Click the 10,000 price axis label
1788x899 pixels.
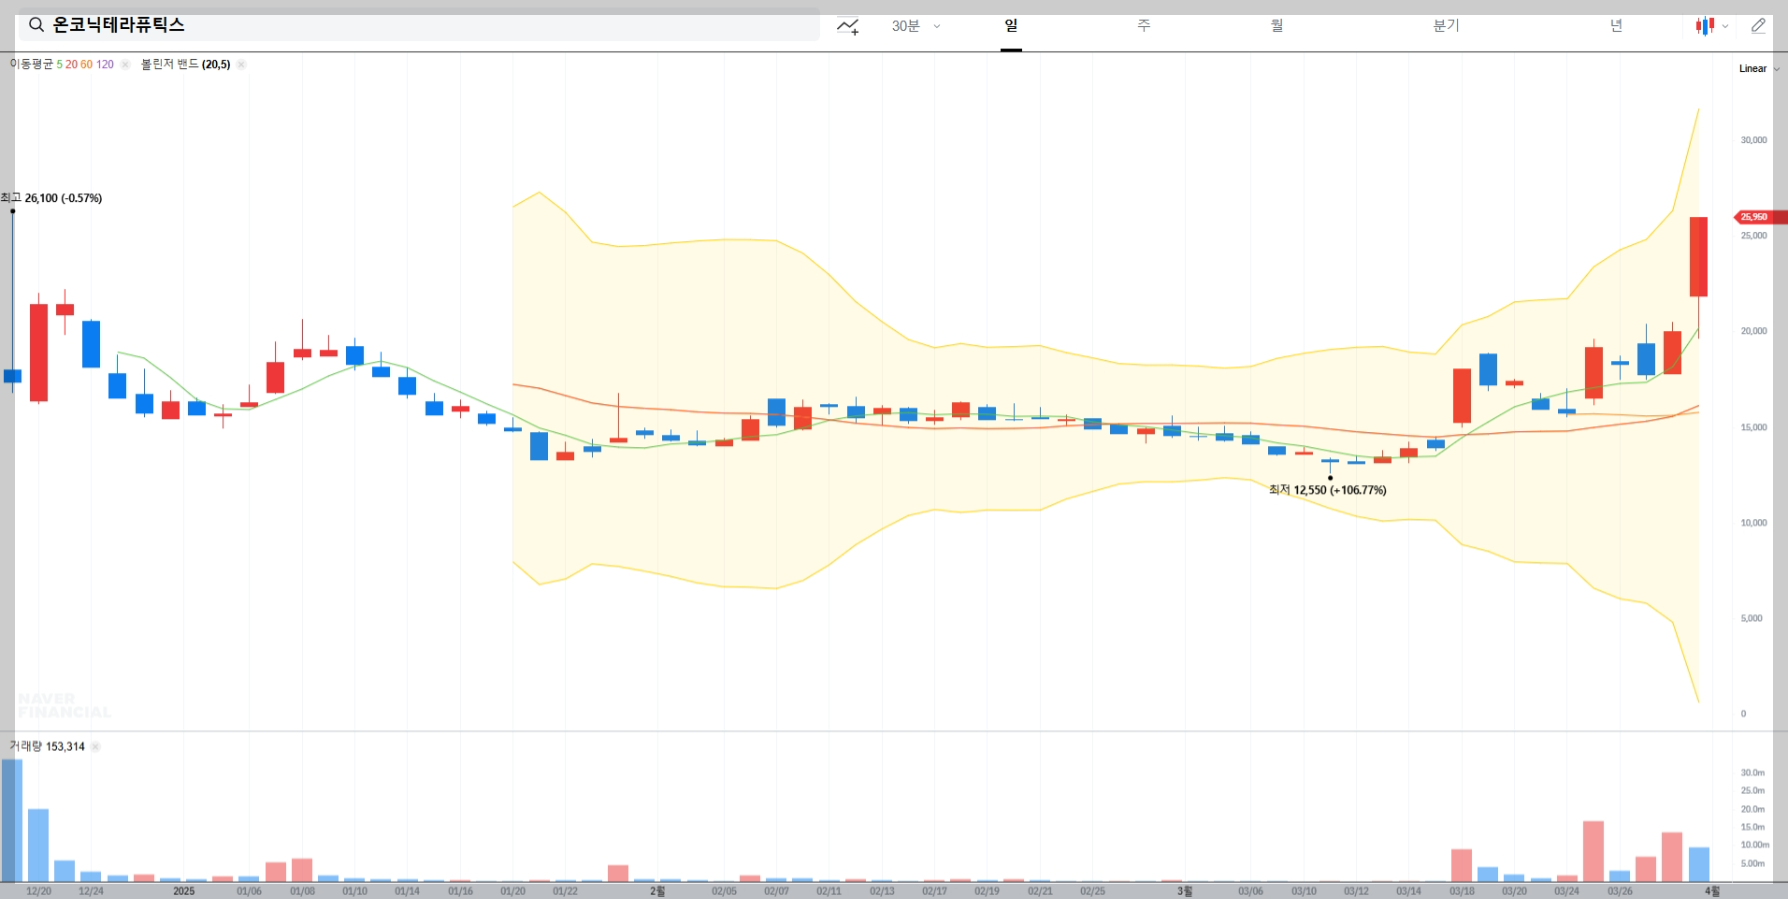(1753, 523)
